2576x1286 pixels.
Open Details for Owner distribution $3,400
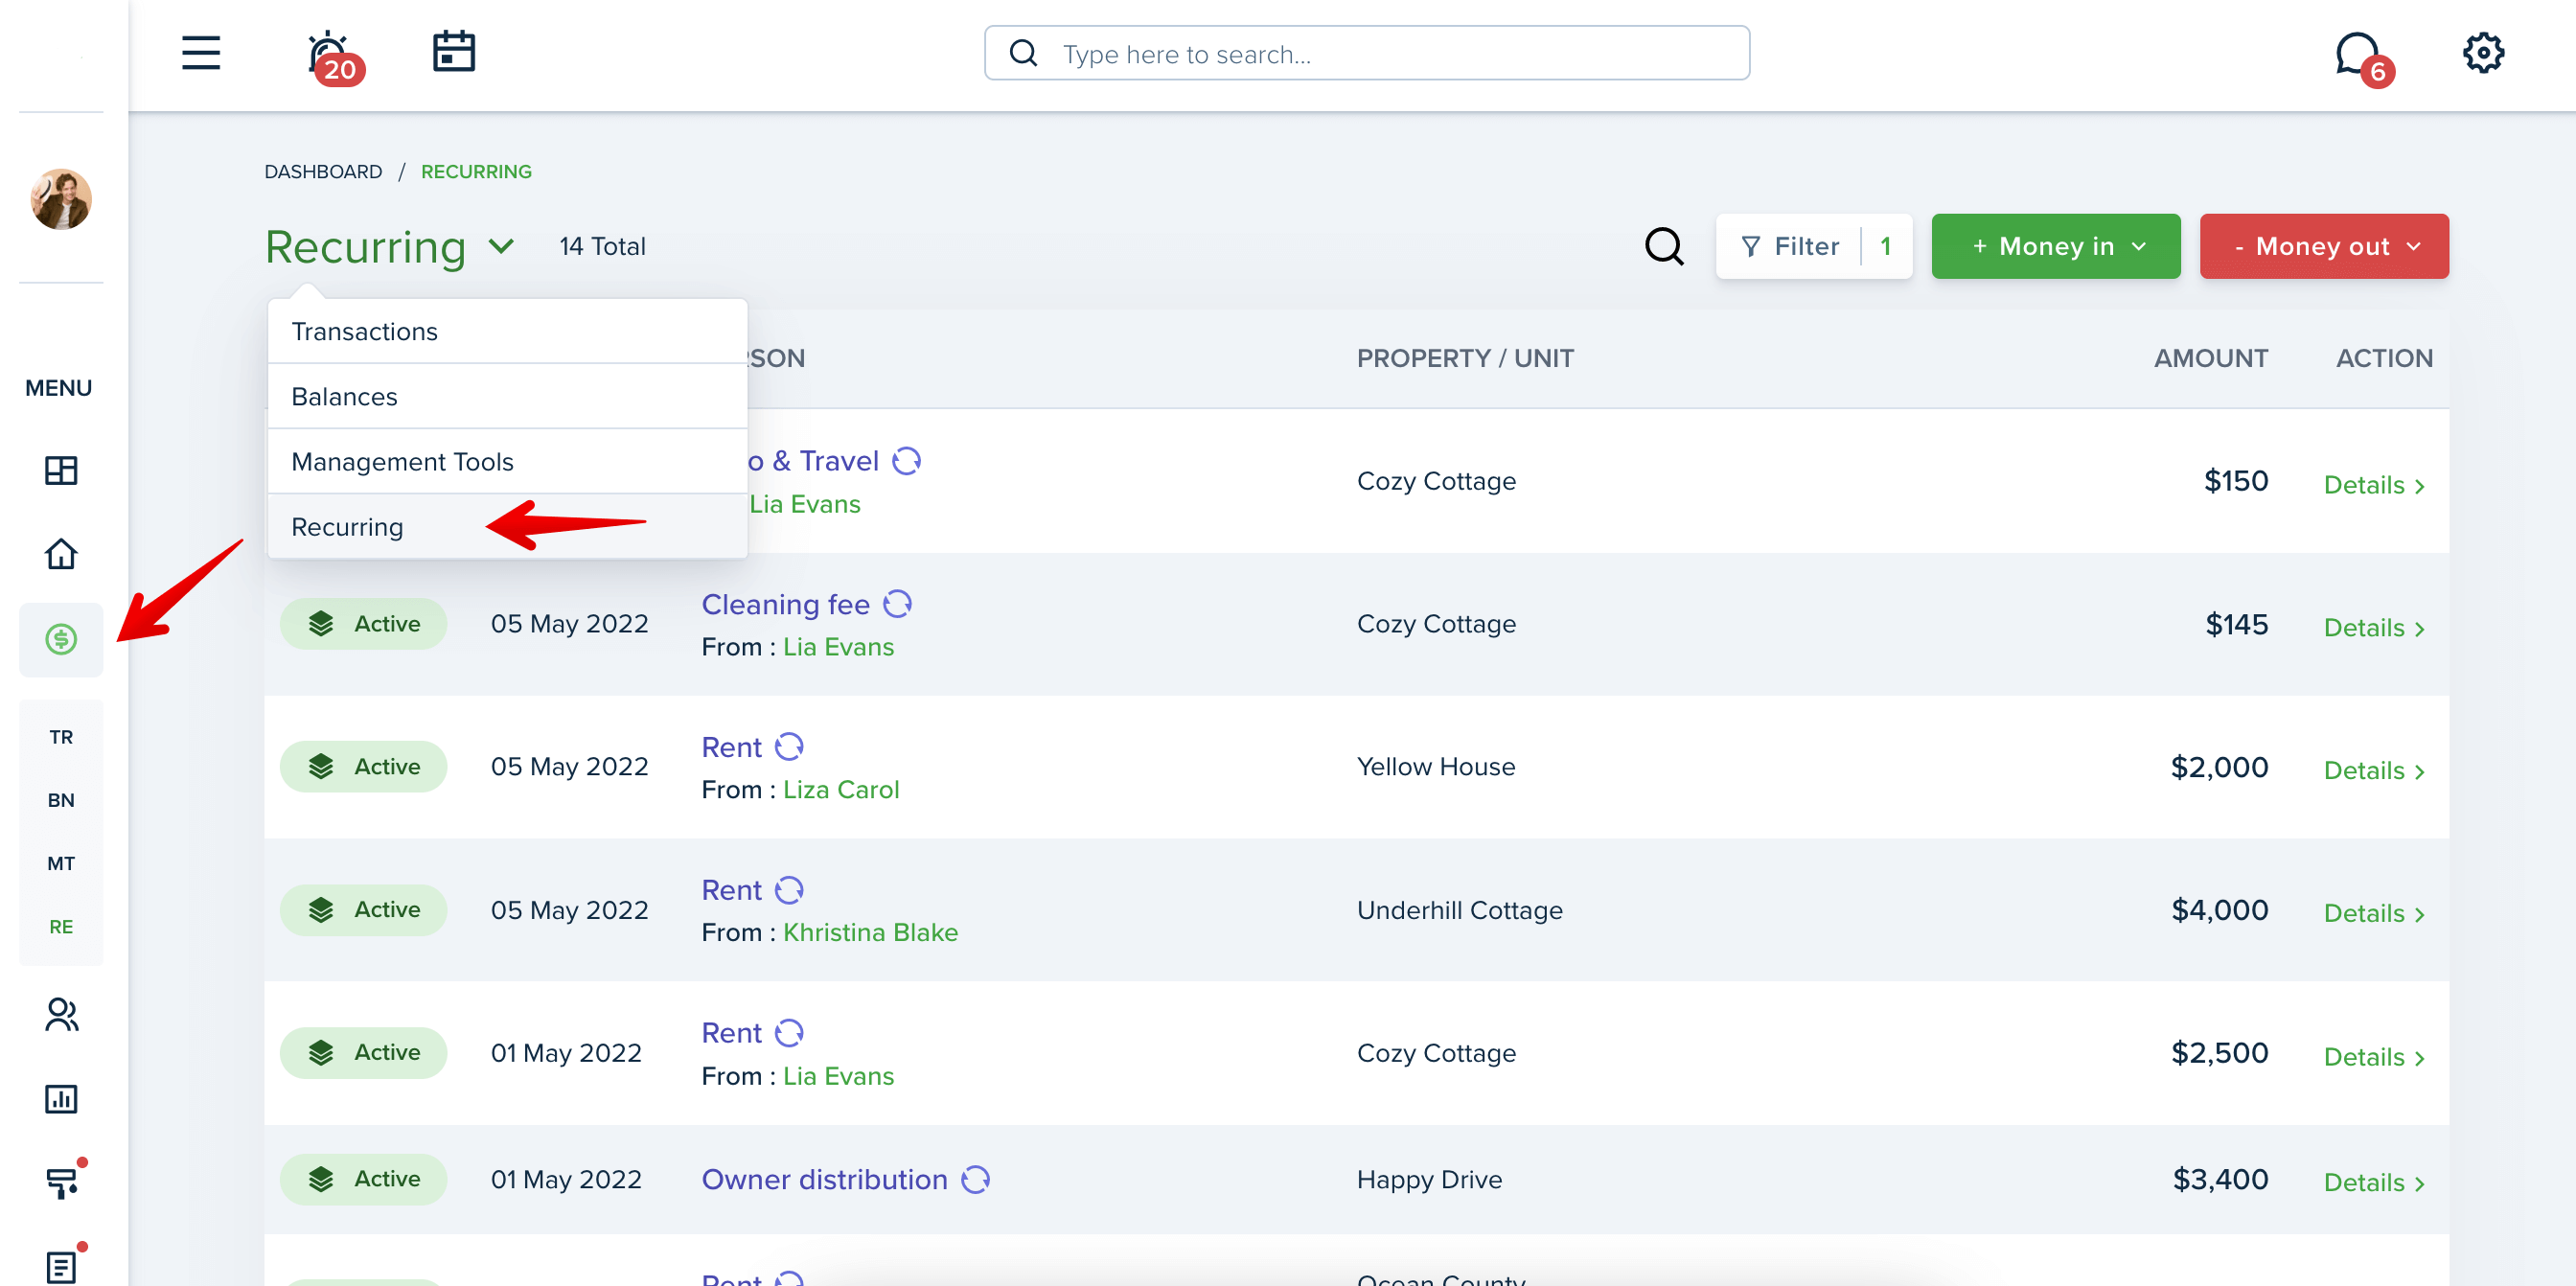2374,1183
